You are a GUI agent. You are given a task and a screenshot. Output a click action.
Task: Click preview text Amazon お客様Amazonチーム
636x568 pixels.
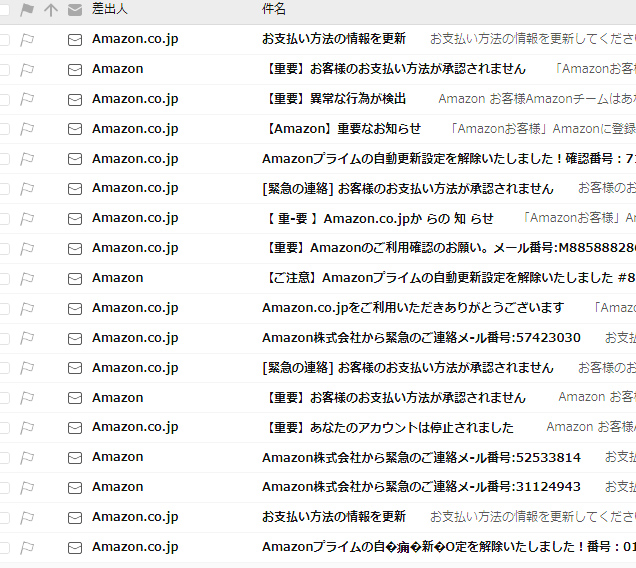pos(537,99)
